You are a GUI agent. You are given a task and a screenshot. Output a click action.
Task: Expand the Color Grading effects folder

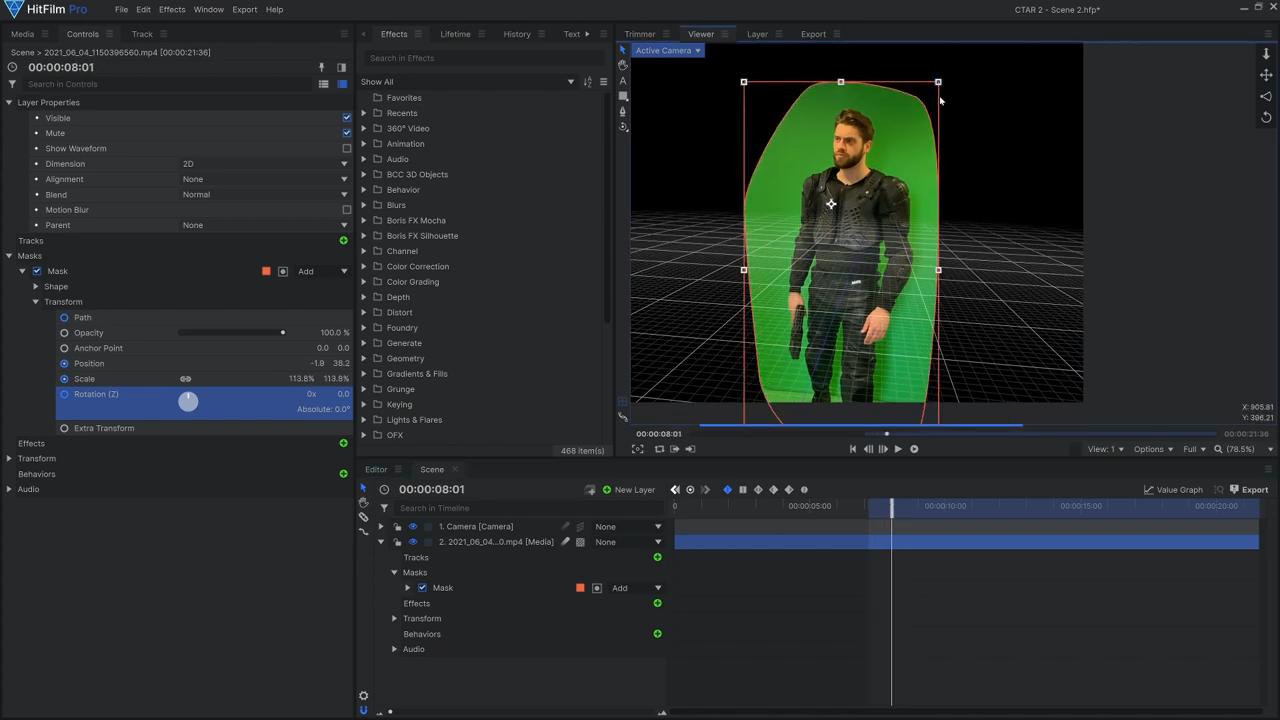tap(364, 282)
